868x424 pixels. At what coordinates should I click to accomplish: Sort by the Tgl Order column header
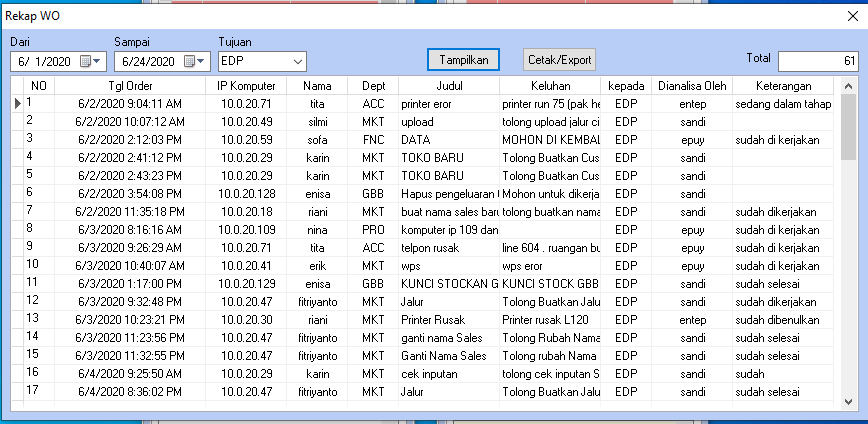[x=130, y=86]
